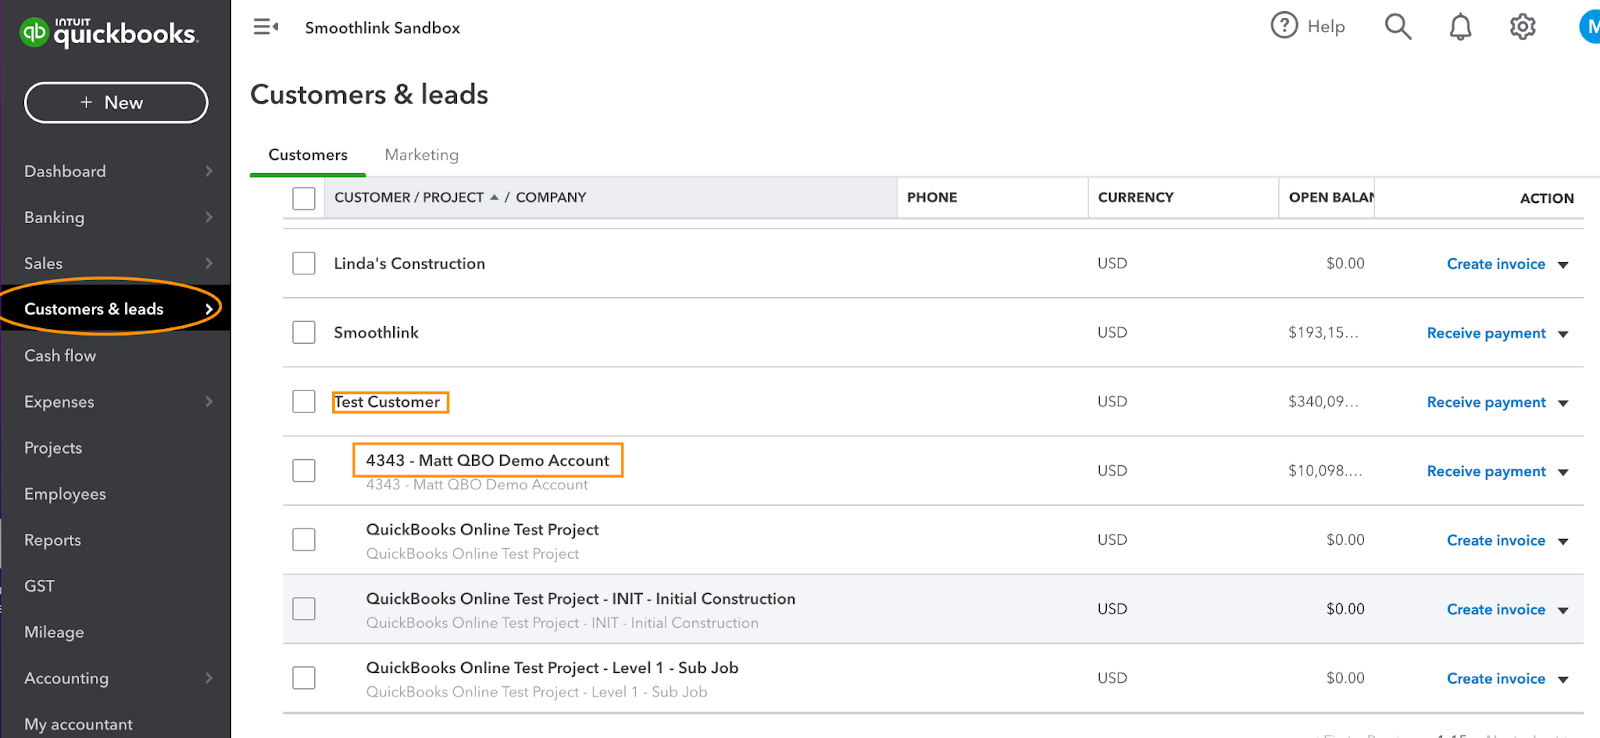This screenshot has height=738, width=1600.
Task: Click the New button
Action: pyautogui.click(x=116, y=102)
